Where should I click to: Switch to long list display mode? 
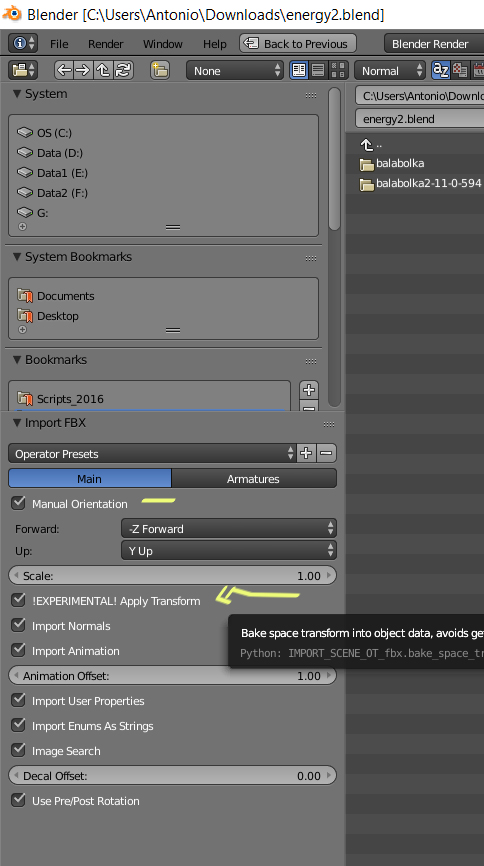pos(318,70)
